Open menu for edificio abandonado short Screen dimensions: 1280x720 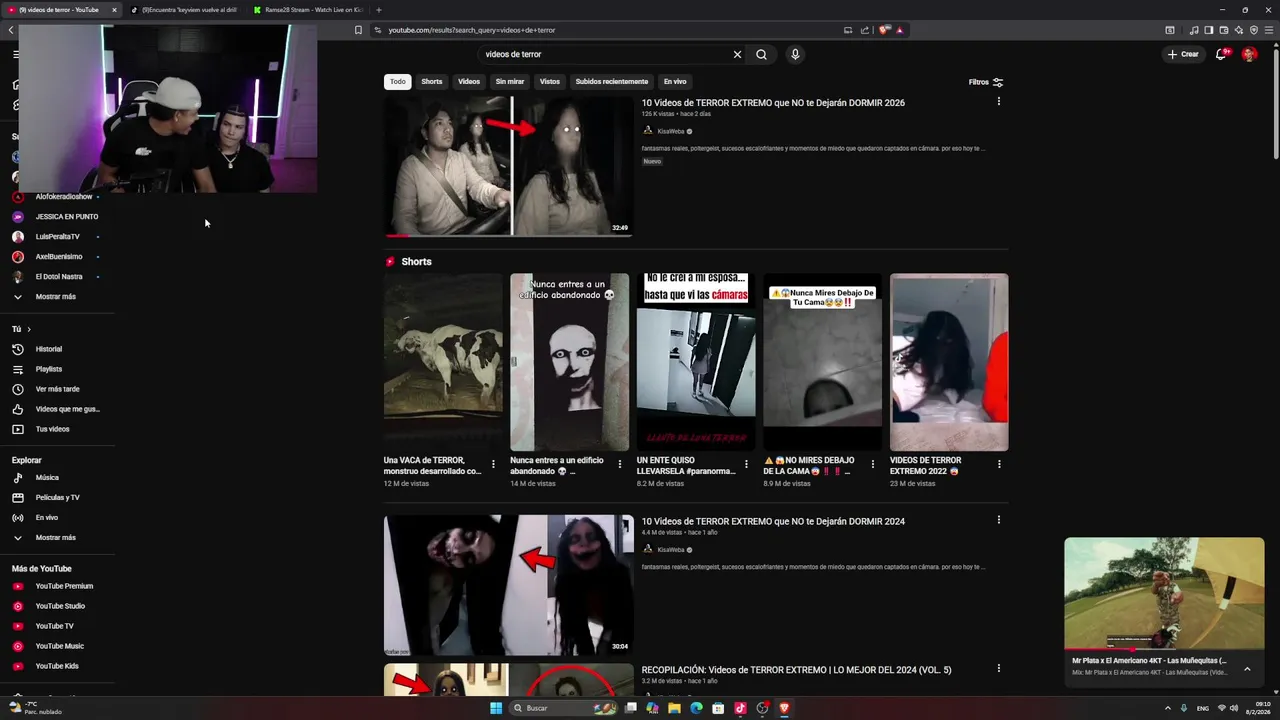click(x=620, y=464)
